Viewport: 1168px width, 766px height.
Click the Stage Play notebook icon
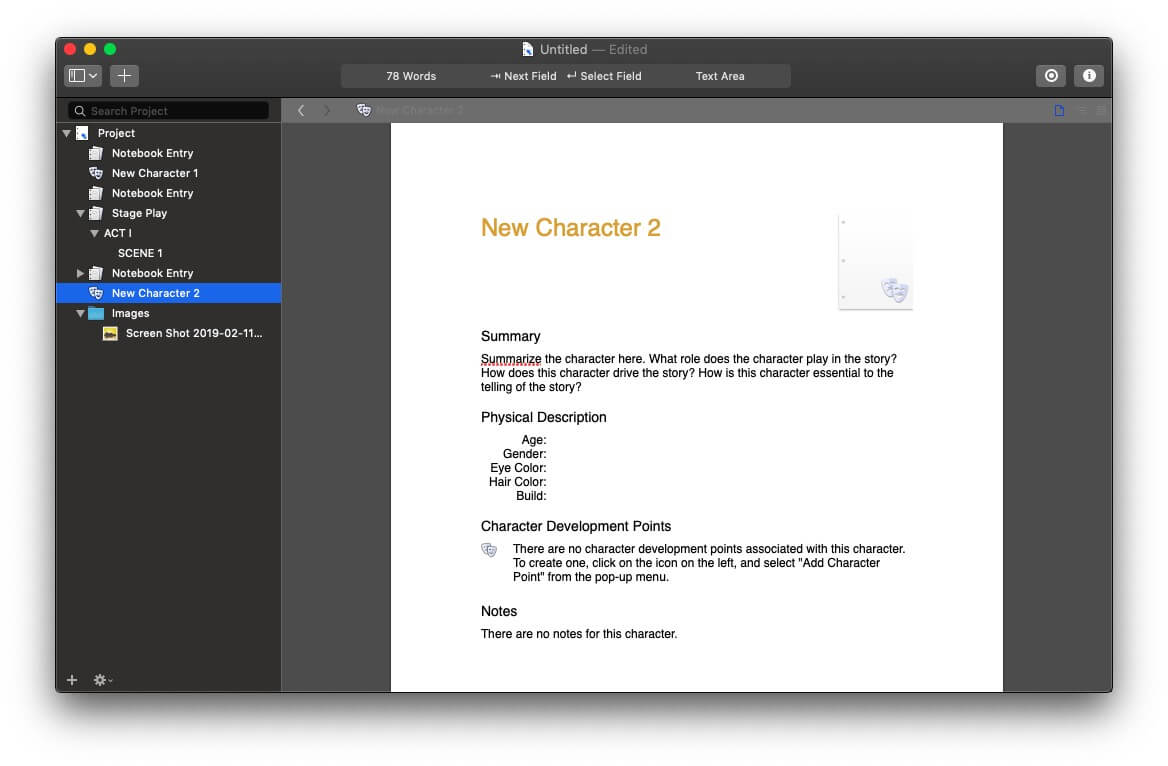tap(96, 213)
